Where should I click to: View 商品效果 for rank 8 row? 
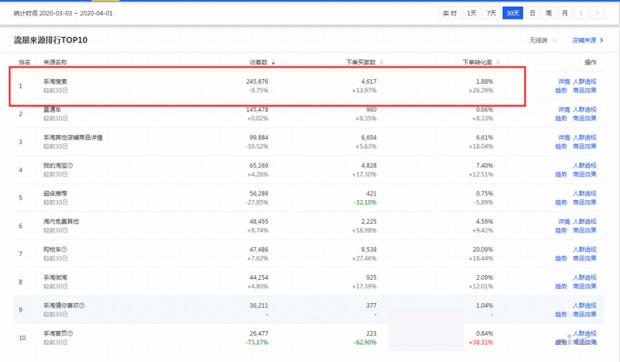click(x=585, y=287)
